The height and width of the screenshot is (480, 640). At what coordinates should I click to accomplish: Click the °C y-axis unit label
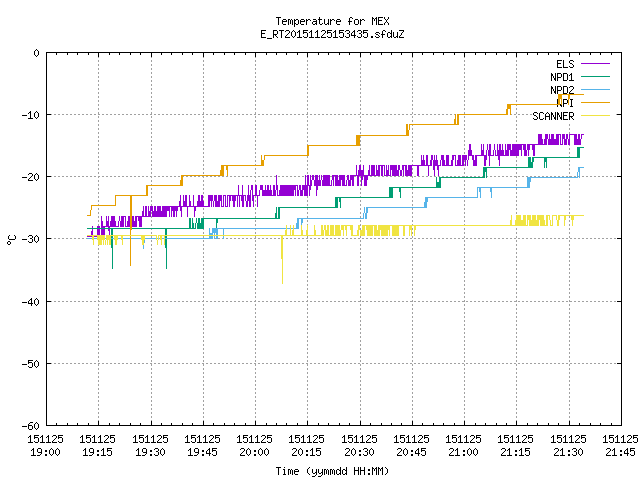click(x=11, y=240)
